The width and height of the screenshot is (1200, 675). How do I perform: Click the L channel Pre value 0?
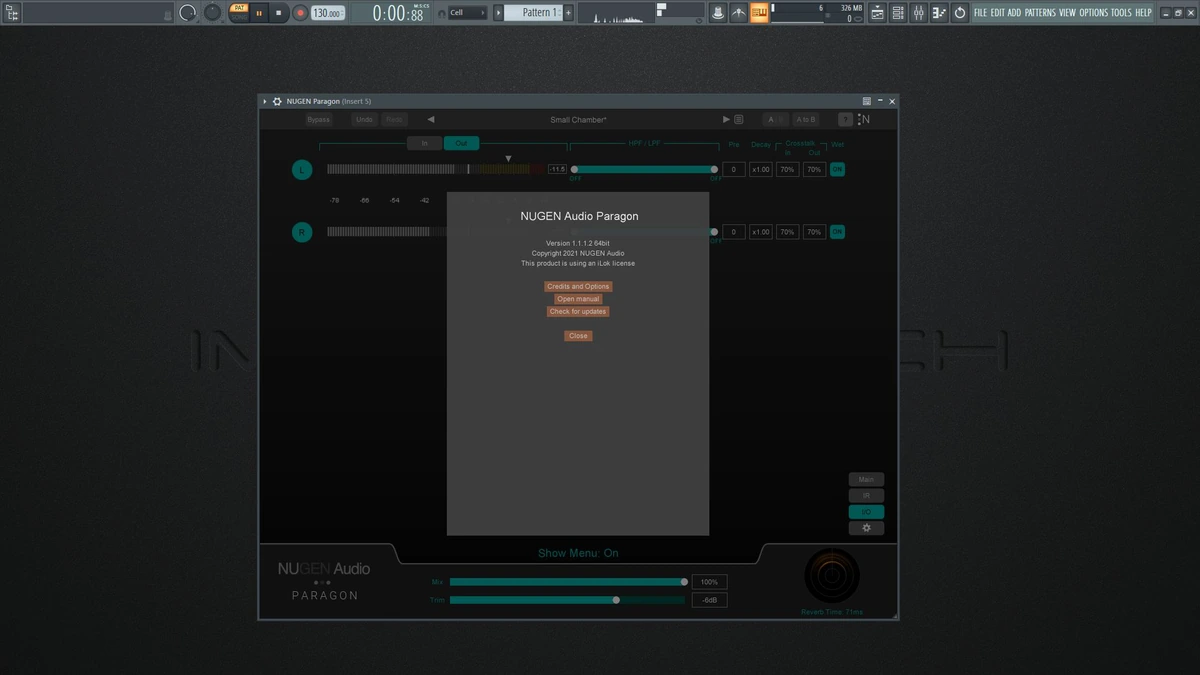[x=734, y=170]
